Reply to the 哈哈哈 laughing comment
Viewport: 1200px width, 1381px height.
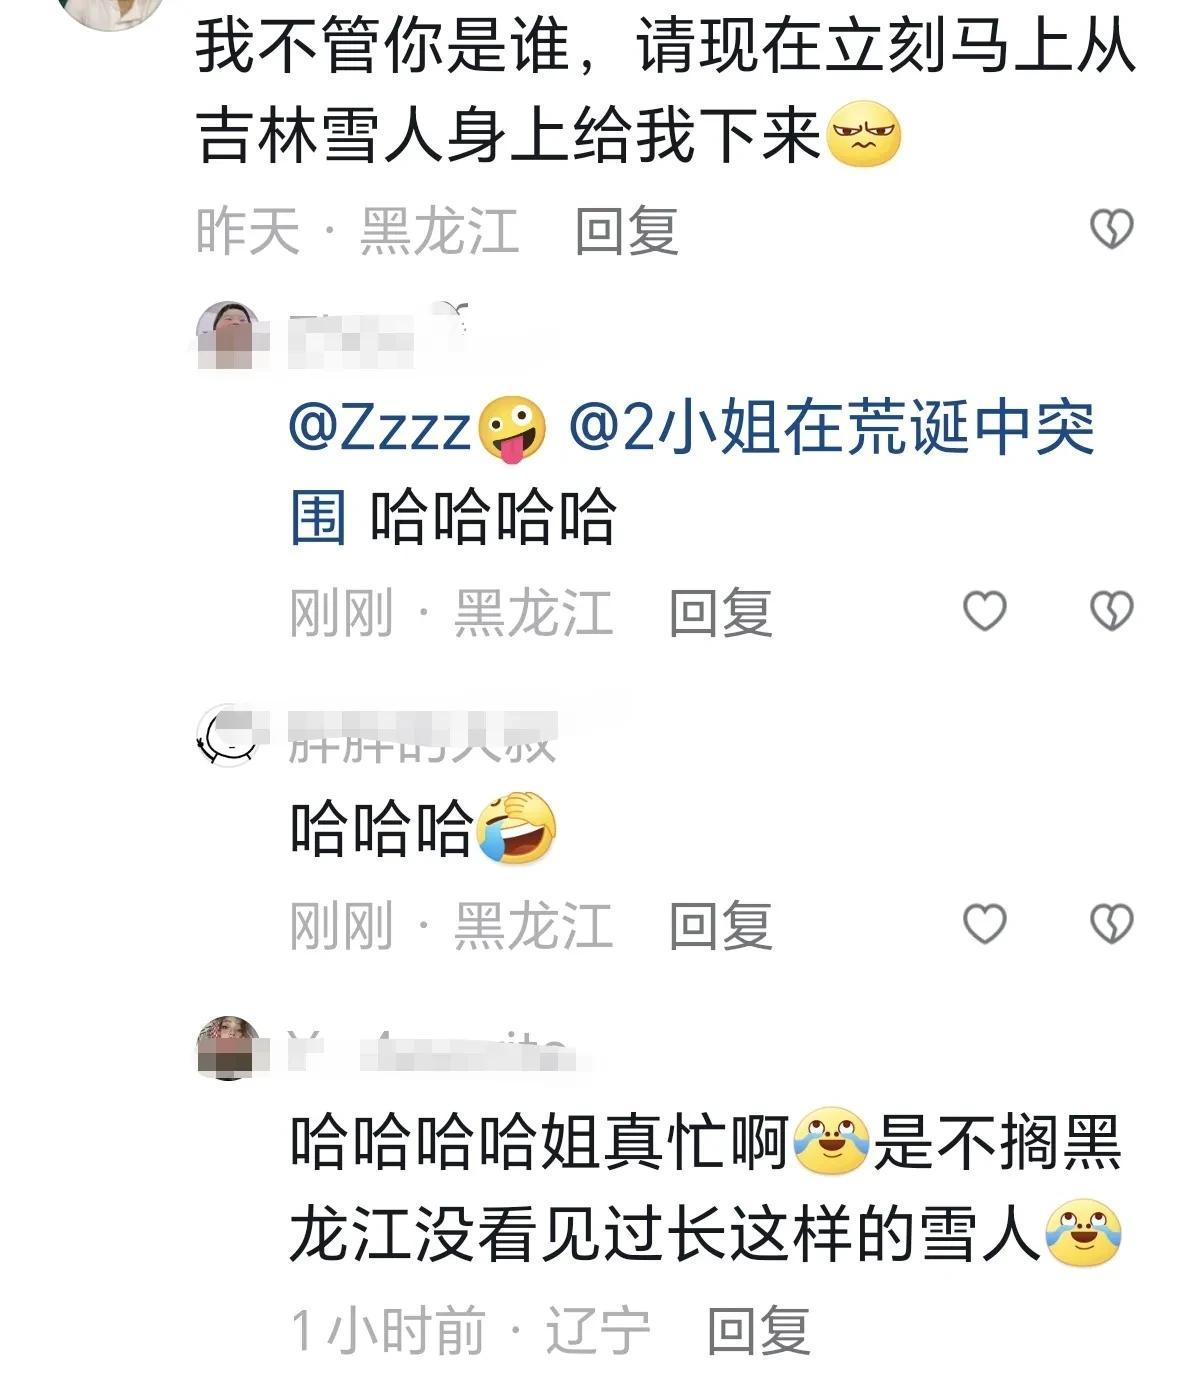point(721,925)
